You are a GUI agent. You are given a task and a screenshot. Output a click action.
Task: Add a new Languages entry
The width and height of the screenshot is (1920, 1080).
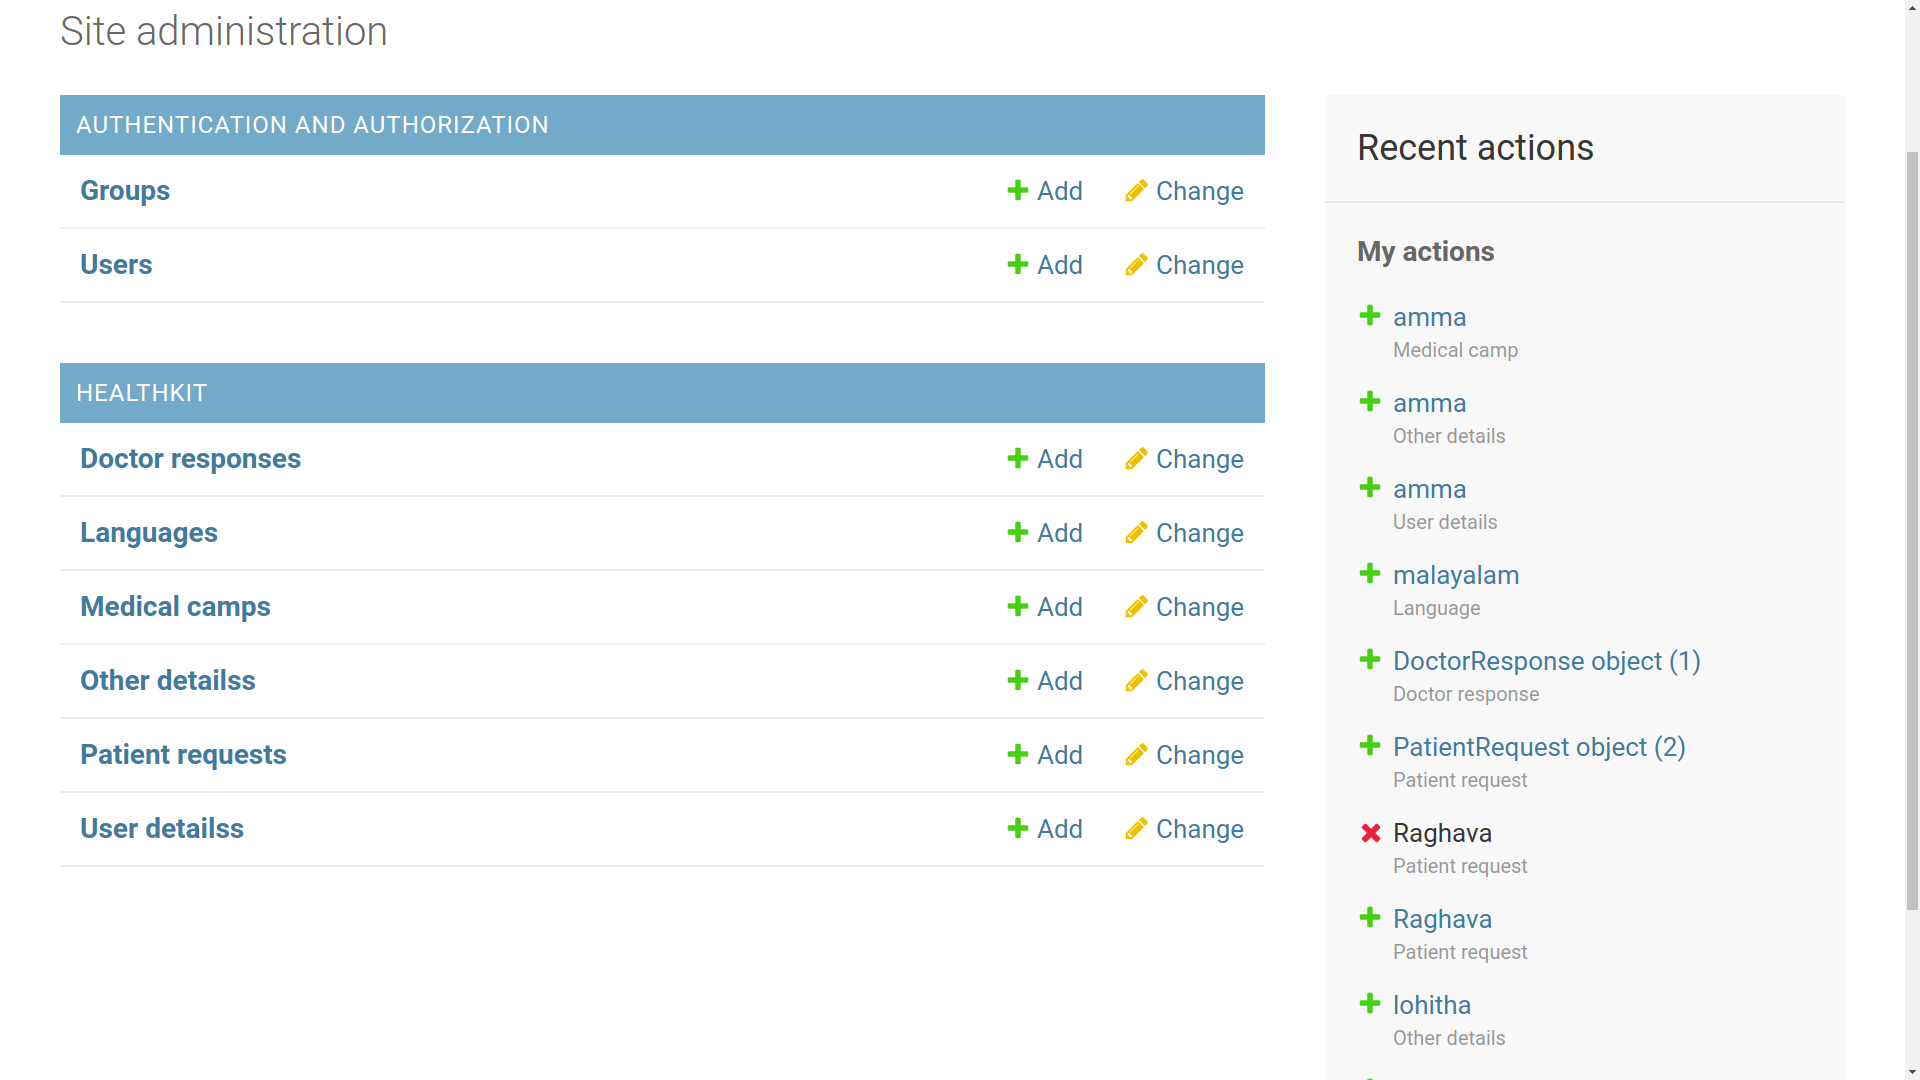pyautogui.click(x=1059, y=533)
